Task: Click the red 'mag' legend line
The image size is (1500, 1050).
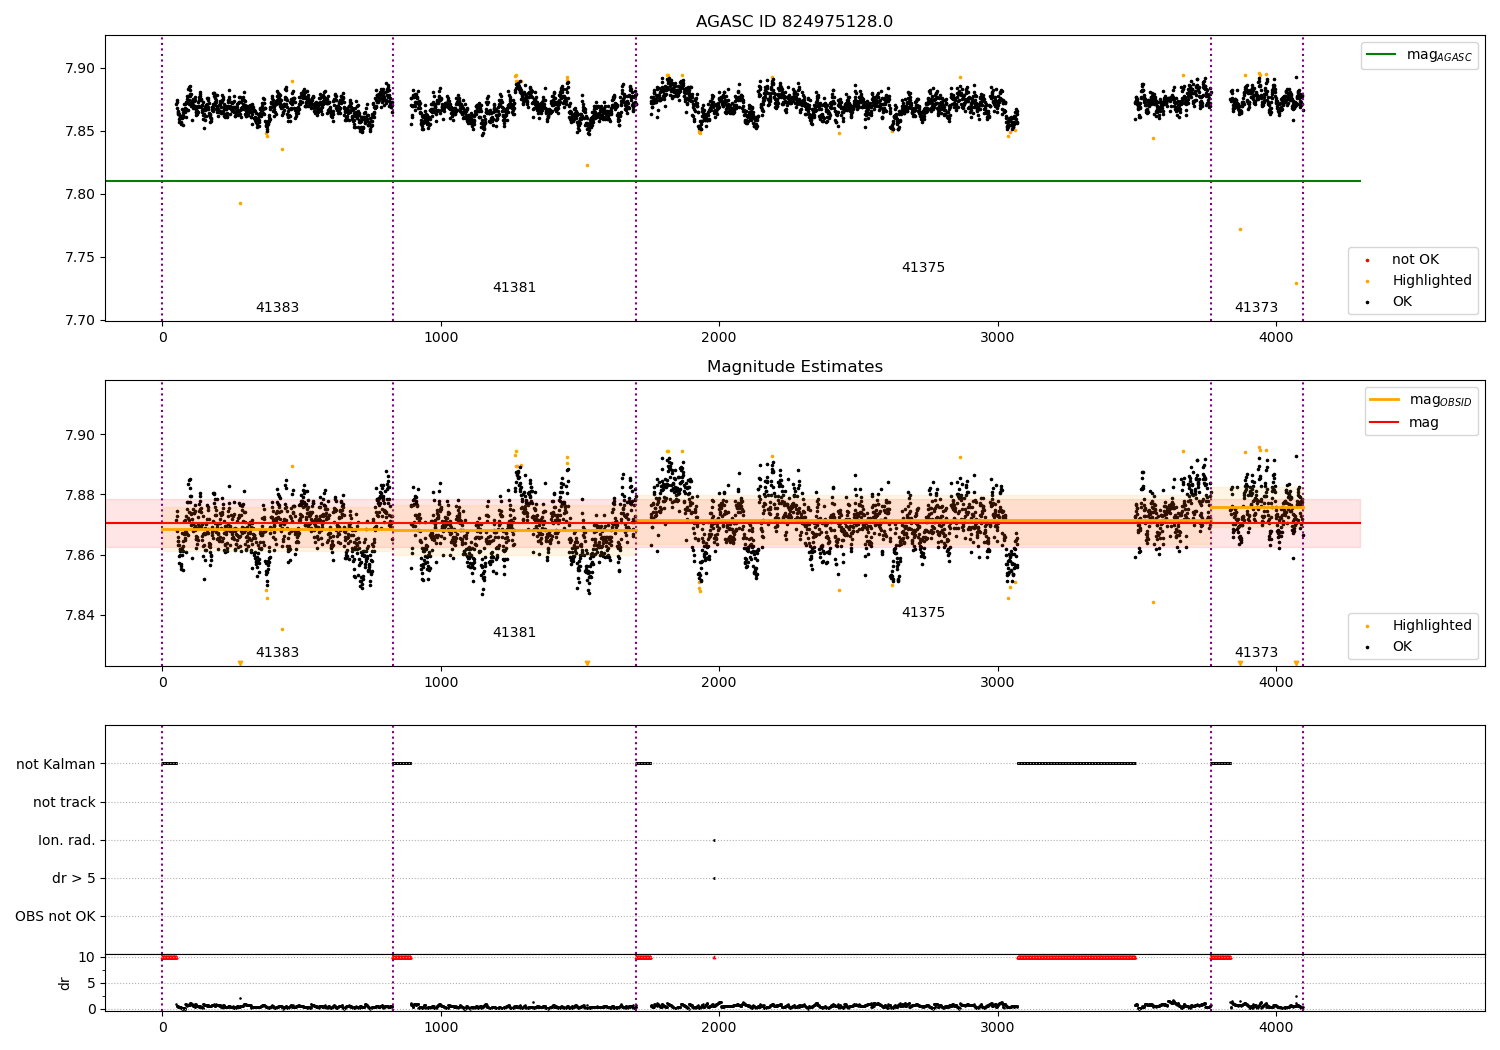Action: pos(1385,423)
